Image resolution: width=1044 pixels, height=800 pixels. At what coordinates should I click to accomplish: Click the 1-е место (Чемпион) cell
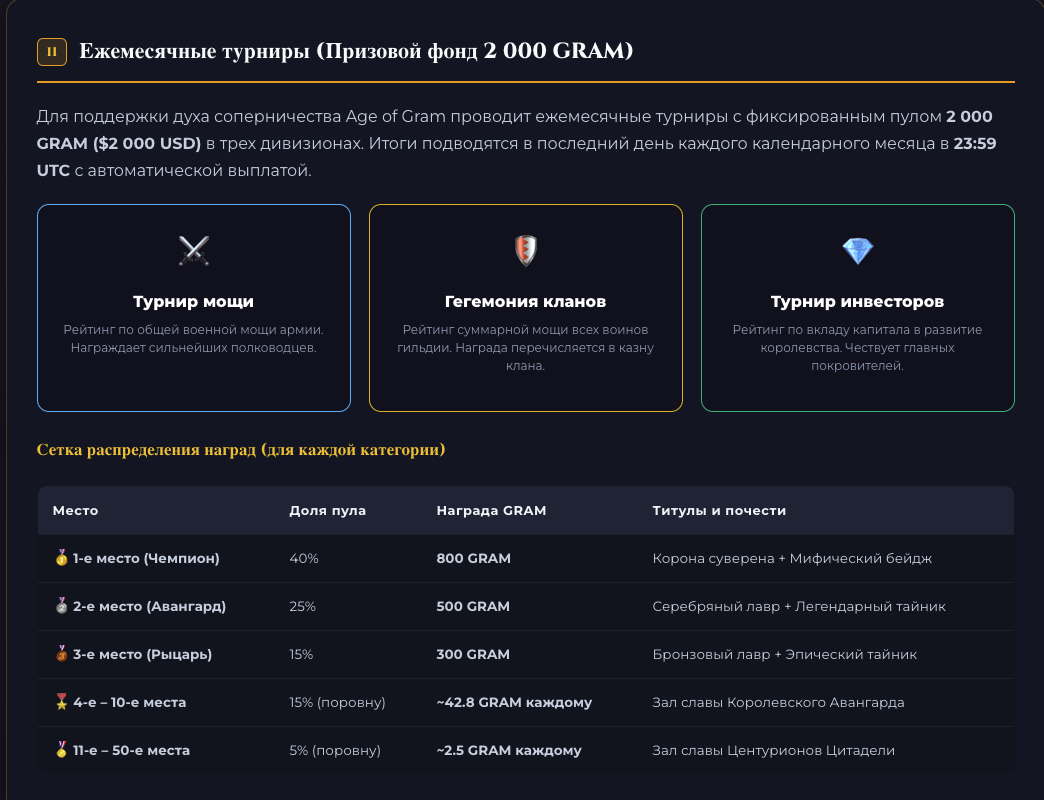click(x=146, y=558)
